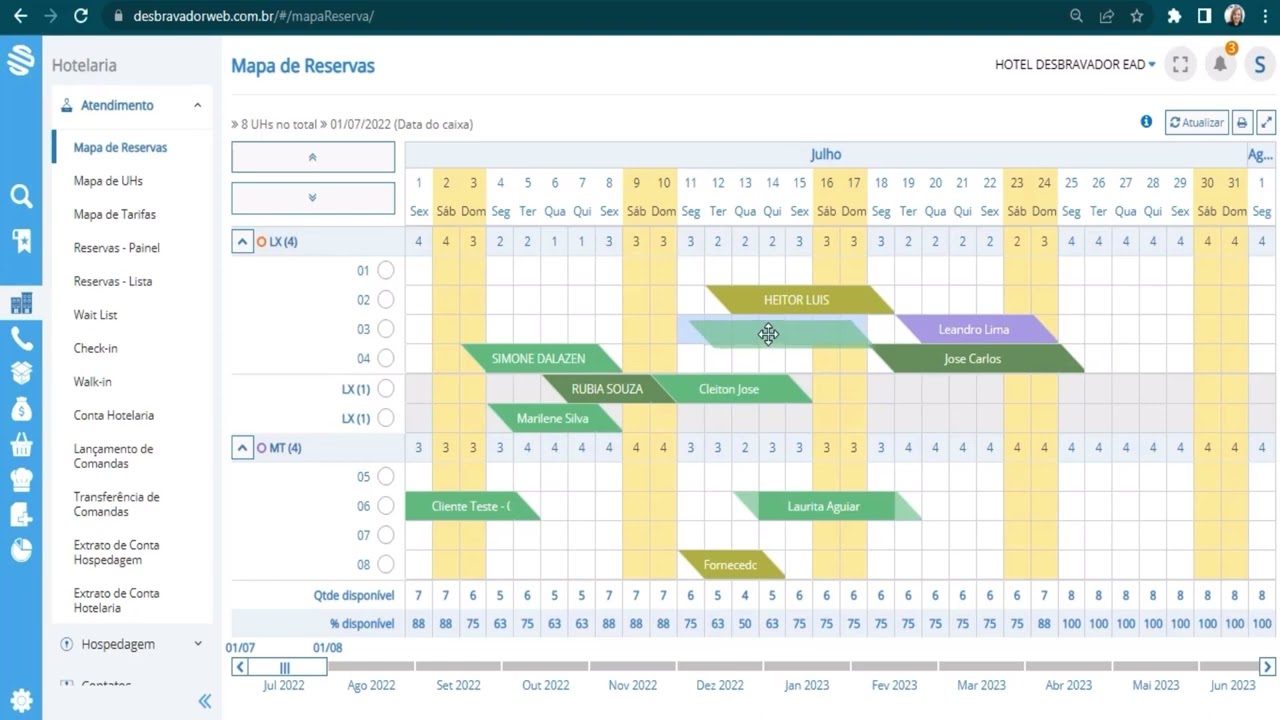1280x720 pixels.
Task: Open the pie chart reports icon
Action: (21, 549)
